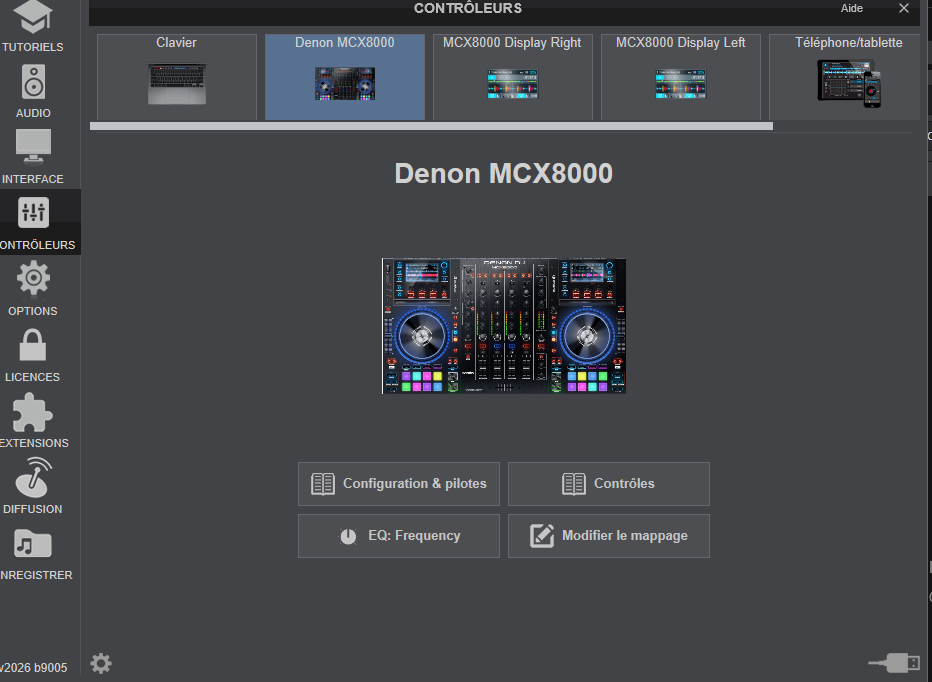Switch to MCX8000 Display Left tab
Screen dimensions: 932x682
click(x=680, y=76)
